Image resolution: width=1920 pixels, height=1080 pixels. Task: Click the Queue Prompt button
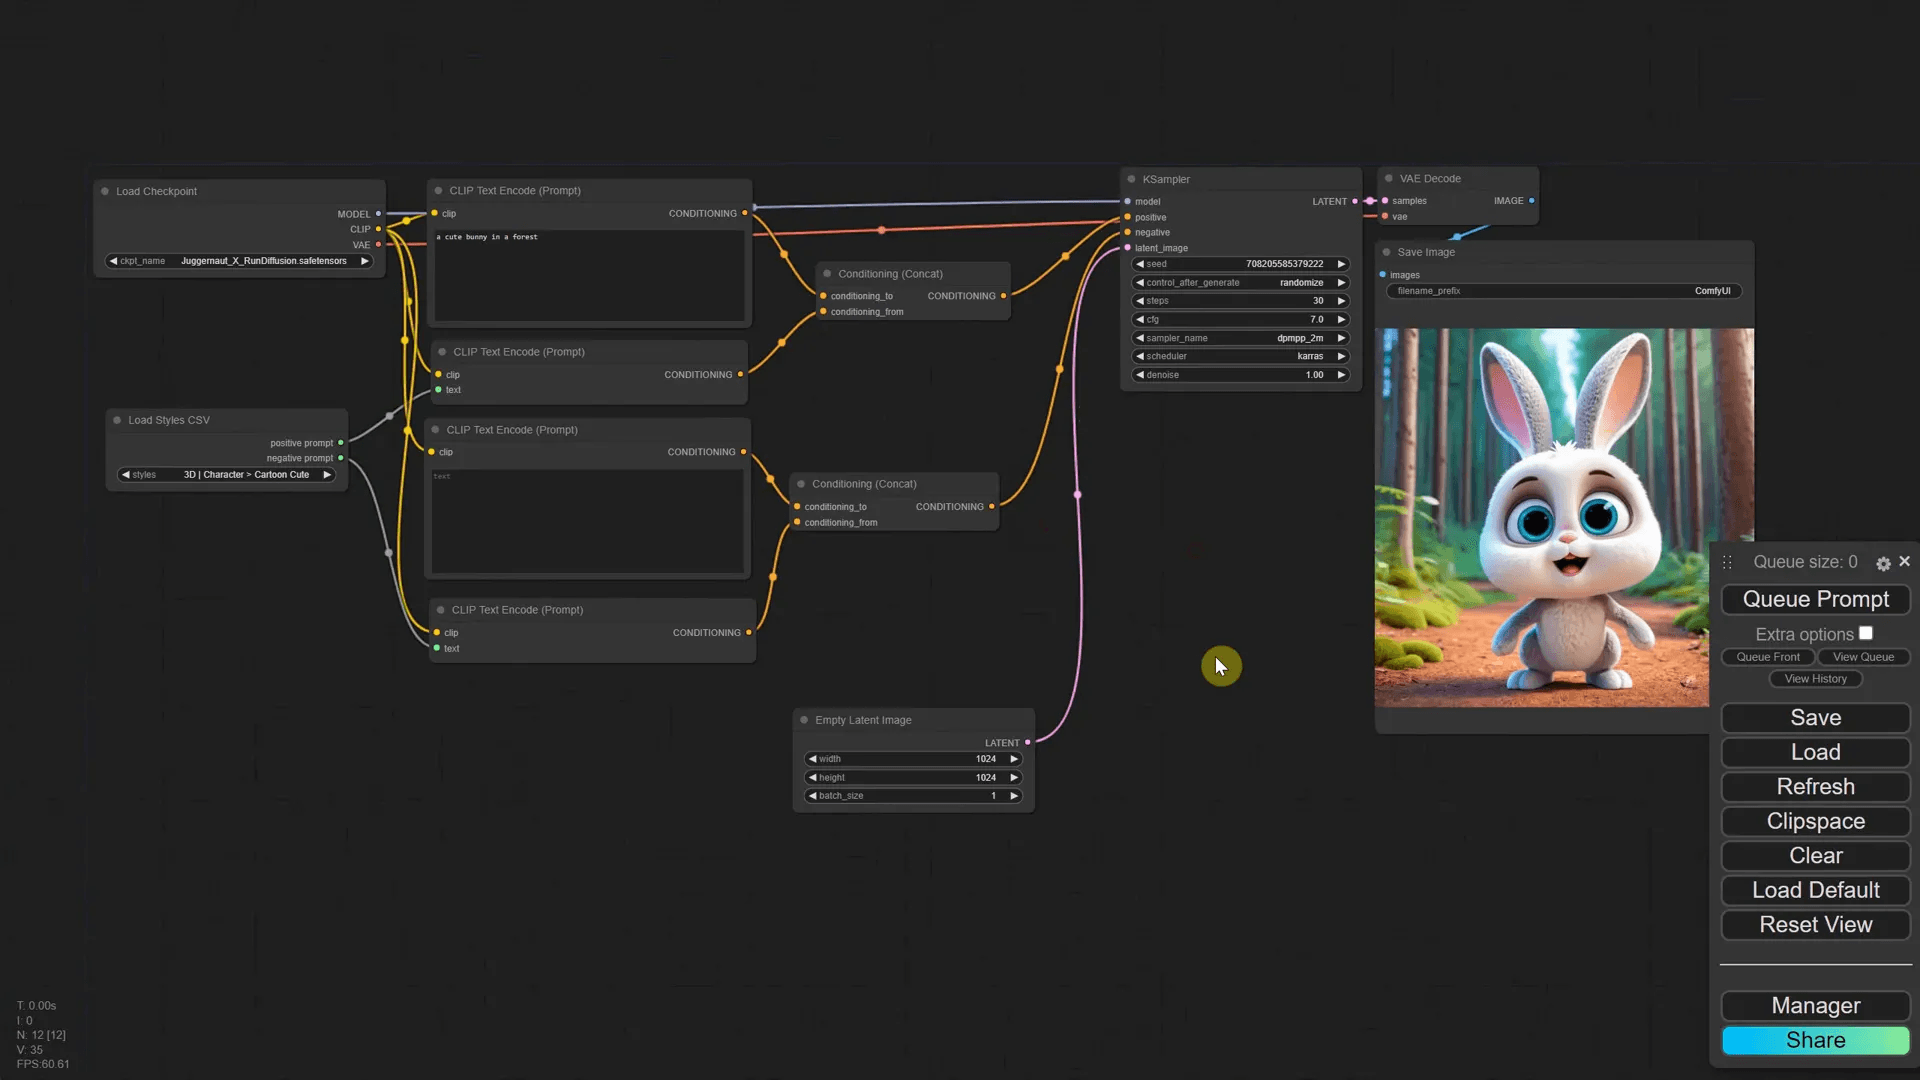click(x=1815, y=599)
